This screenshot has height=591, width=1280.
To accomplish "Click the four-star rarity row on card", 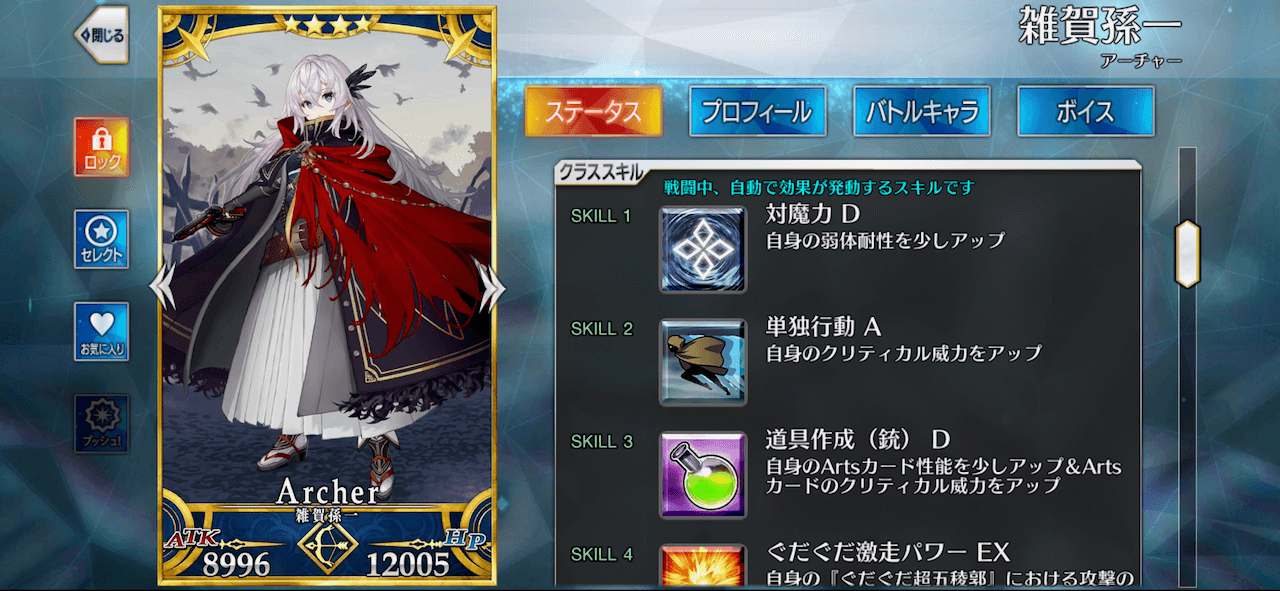I will tap(325, 23).
